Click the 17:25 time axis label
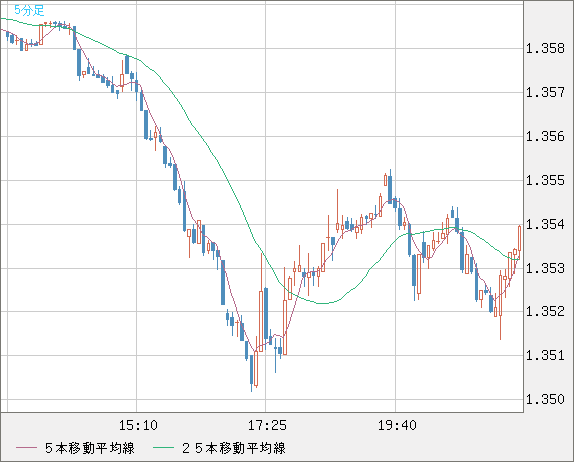This screenshot has width=574, height=462. tap(267, 425)
